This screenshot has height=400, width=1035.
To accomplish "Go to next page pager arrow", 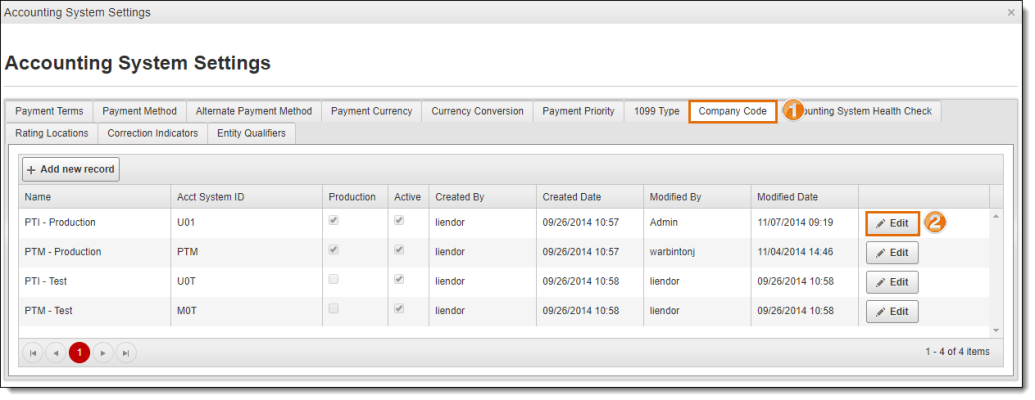I will point(103,352).
